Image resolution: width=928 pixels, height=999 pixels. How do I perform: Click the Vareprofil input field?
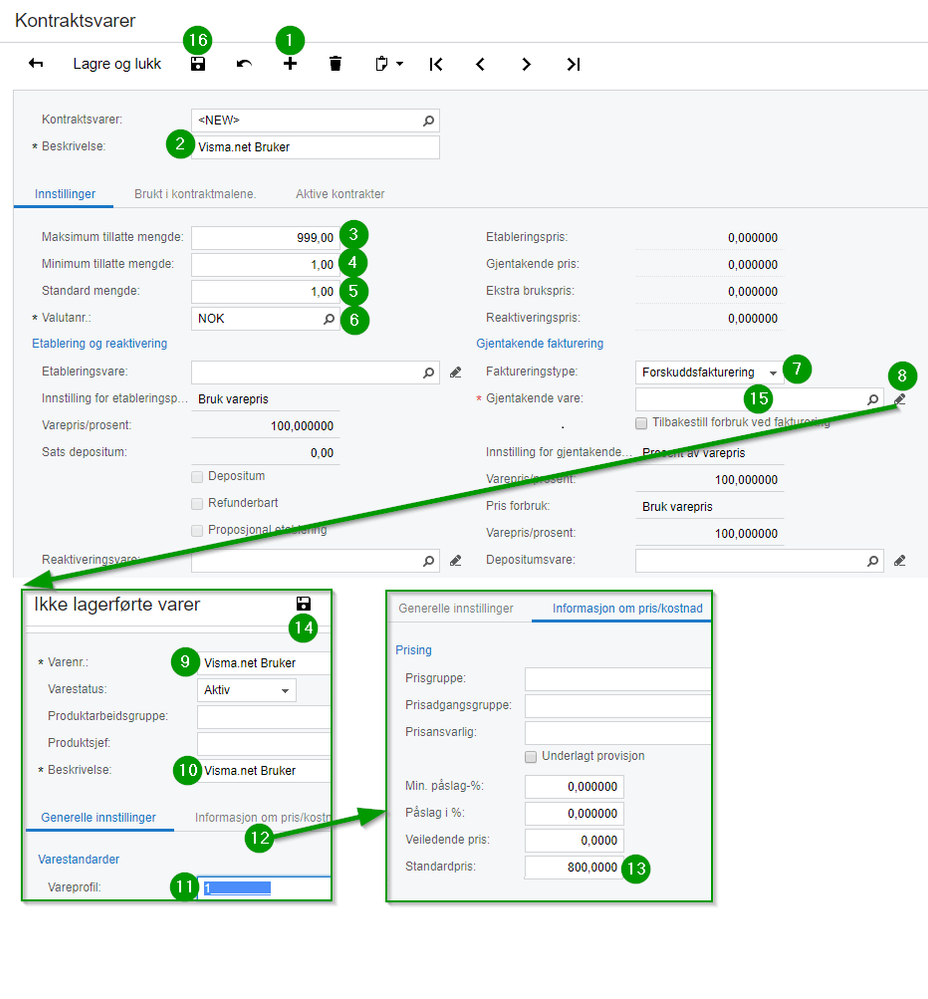coord(264,888)
